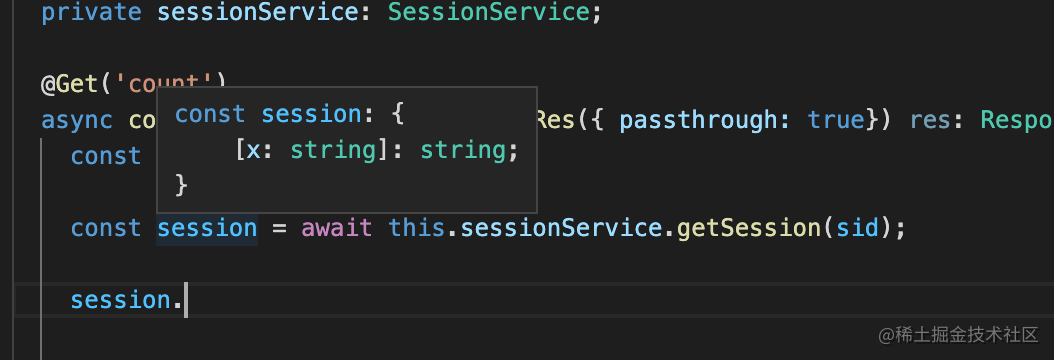This screenshot has width=1054, height=360.
Task: Click the SessionService type name
Action: coord(487,13)
